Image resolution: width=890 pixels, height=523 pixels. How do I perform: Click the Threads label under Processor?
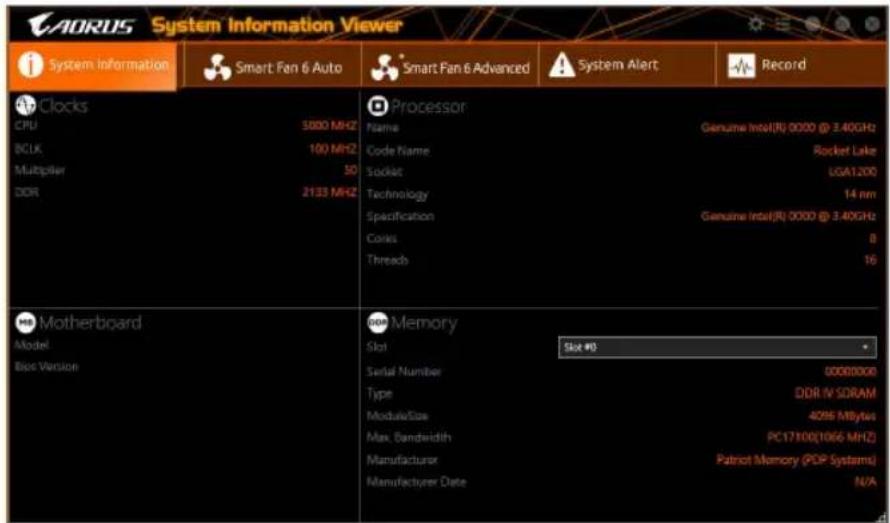click(x=387, y=260)
